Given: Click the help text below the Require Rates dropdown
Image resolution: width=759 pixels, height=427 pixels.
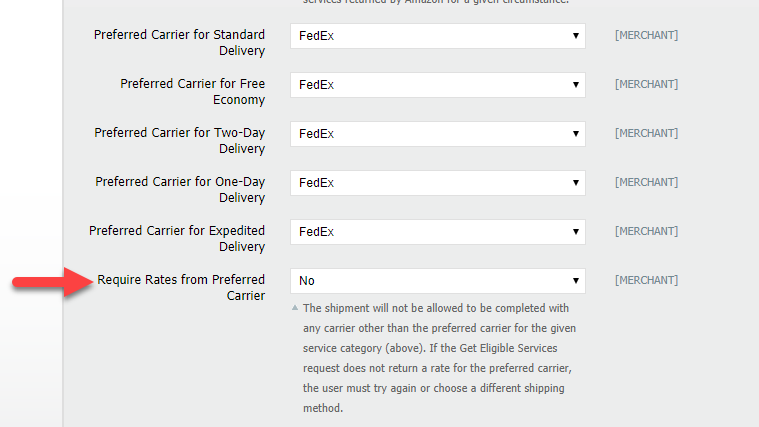Looking at the screenshot, I should [436, 358].
